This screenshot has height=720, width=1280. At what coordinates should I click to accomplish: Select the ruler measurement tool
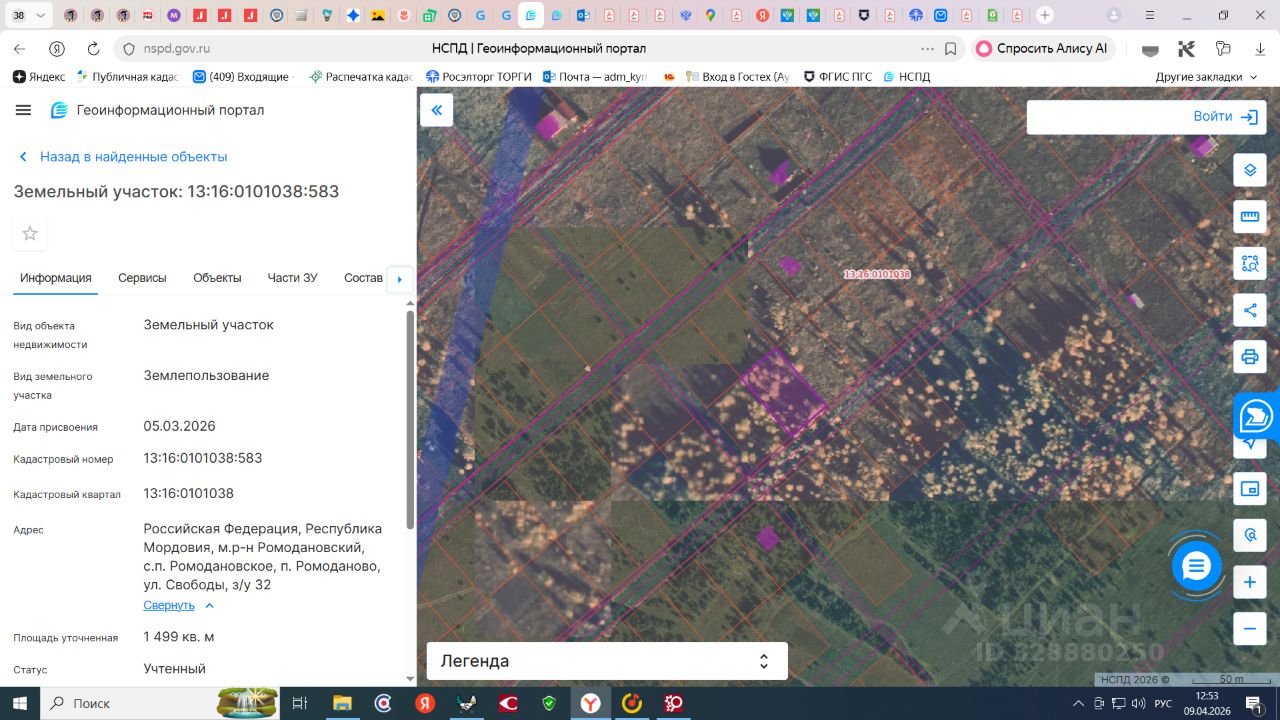(x=1249, y=217)
